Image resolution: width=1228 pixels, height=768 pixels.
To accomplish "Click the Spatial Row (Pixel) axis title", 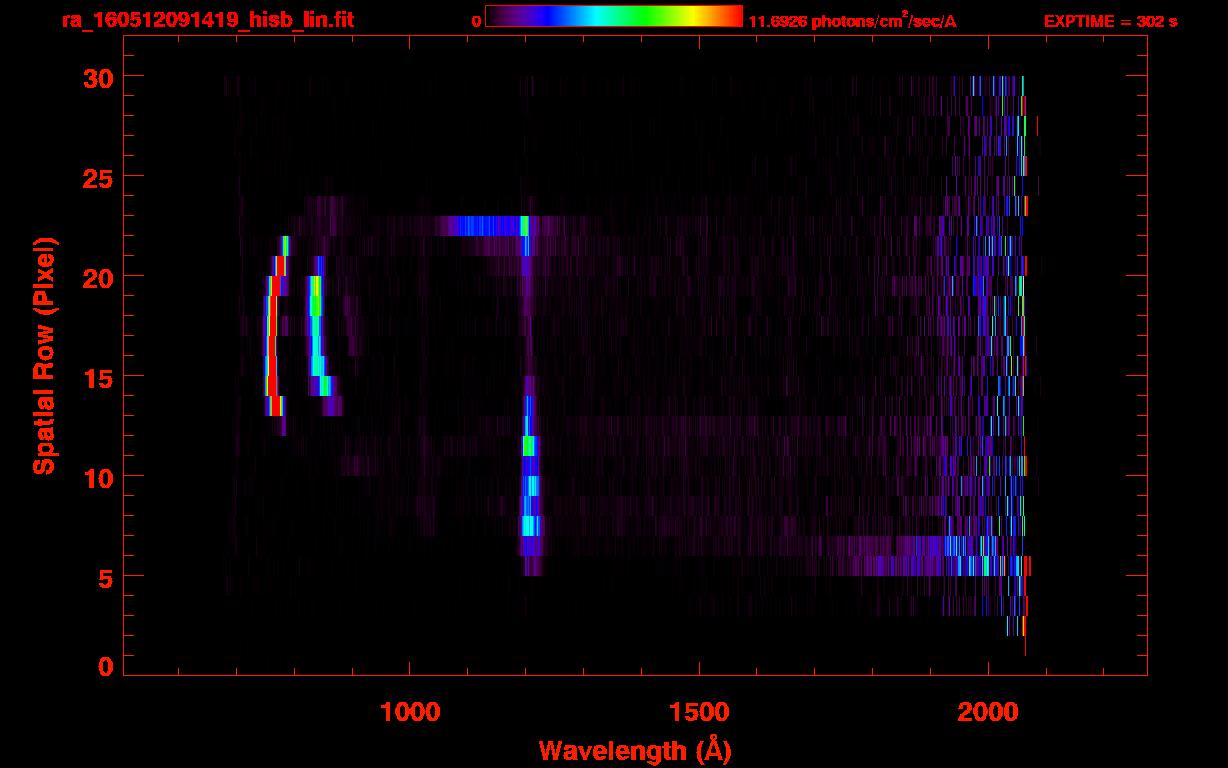I will click(x=44, y=355).
